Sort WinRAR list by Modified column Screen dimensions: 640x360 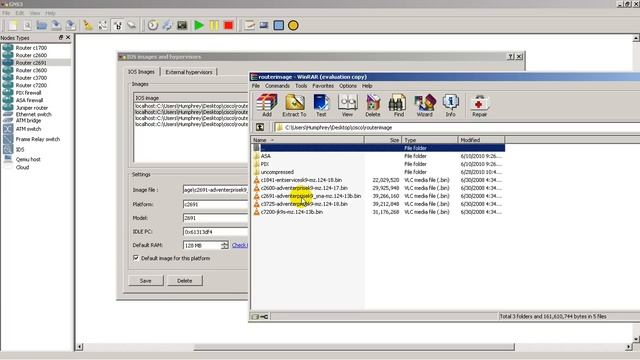[481, 140]
